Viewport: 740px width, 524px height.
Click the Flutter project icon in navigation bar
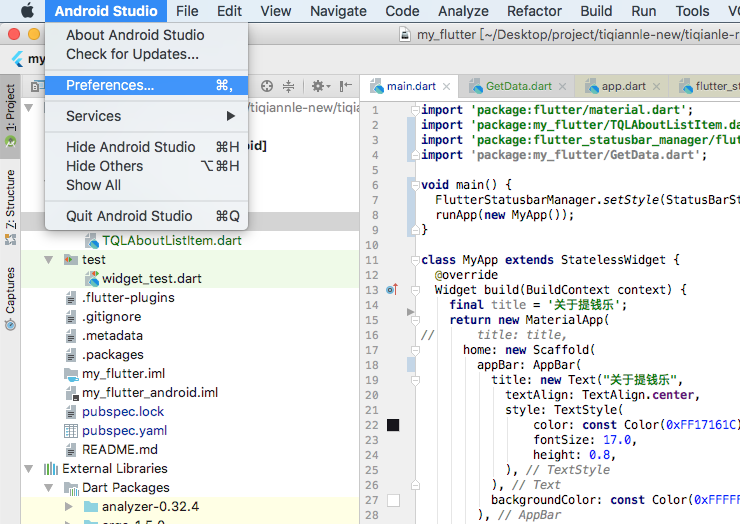pos(17,59)
